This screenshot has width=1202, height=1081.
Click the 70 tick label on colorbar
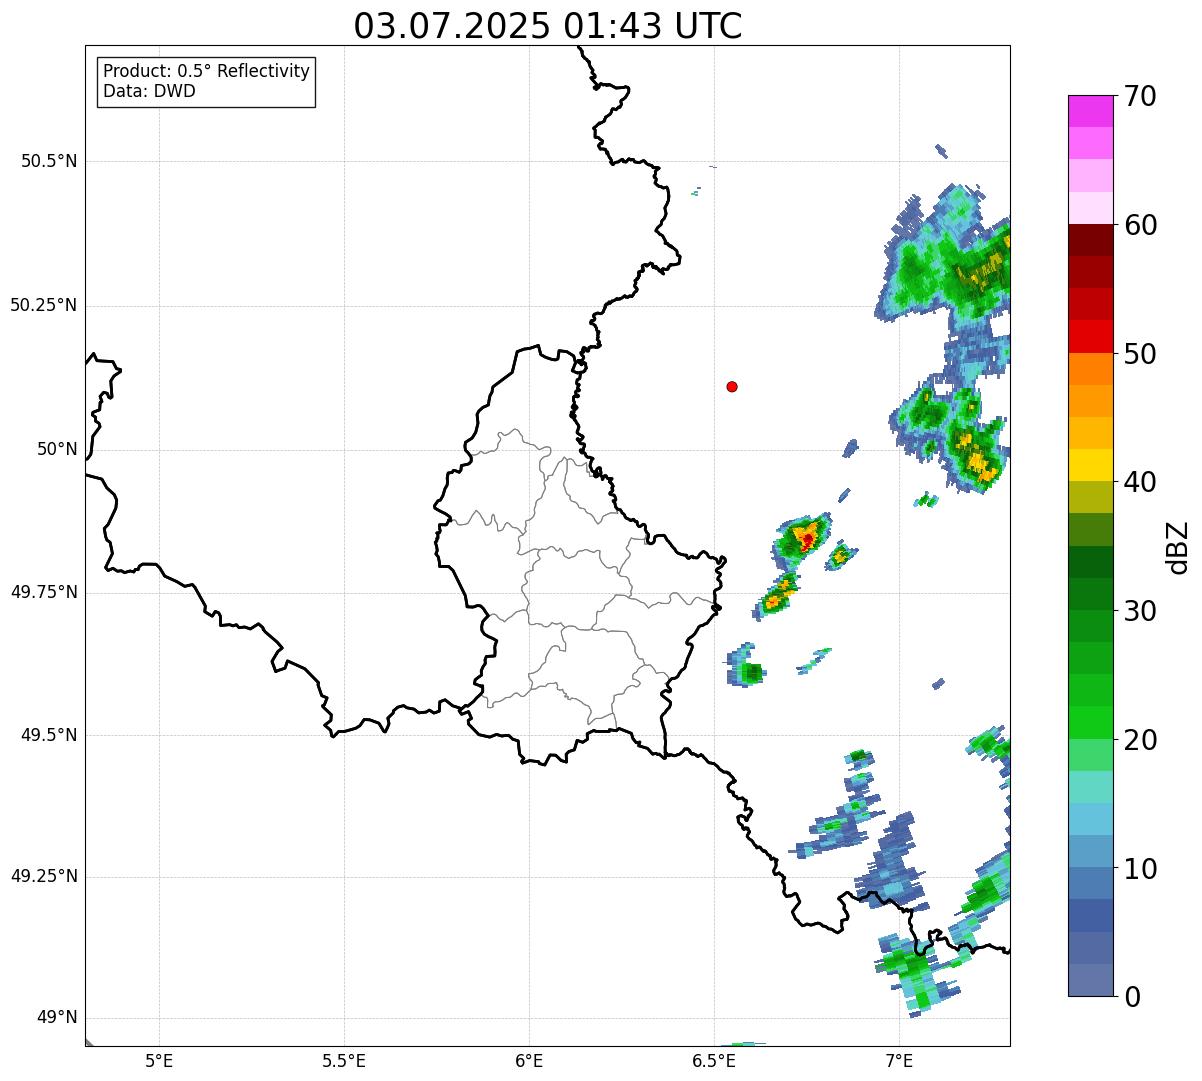click(1140, 96)
